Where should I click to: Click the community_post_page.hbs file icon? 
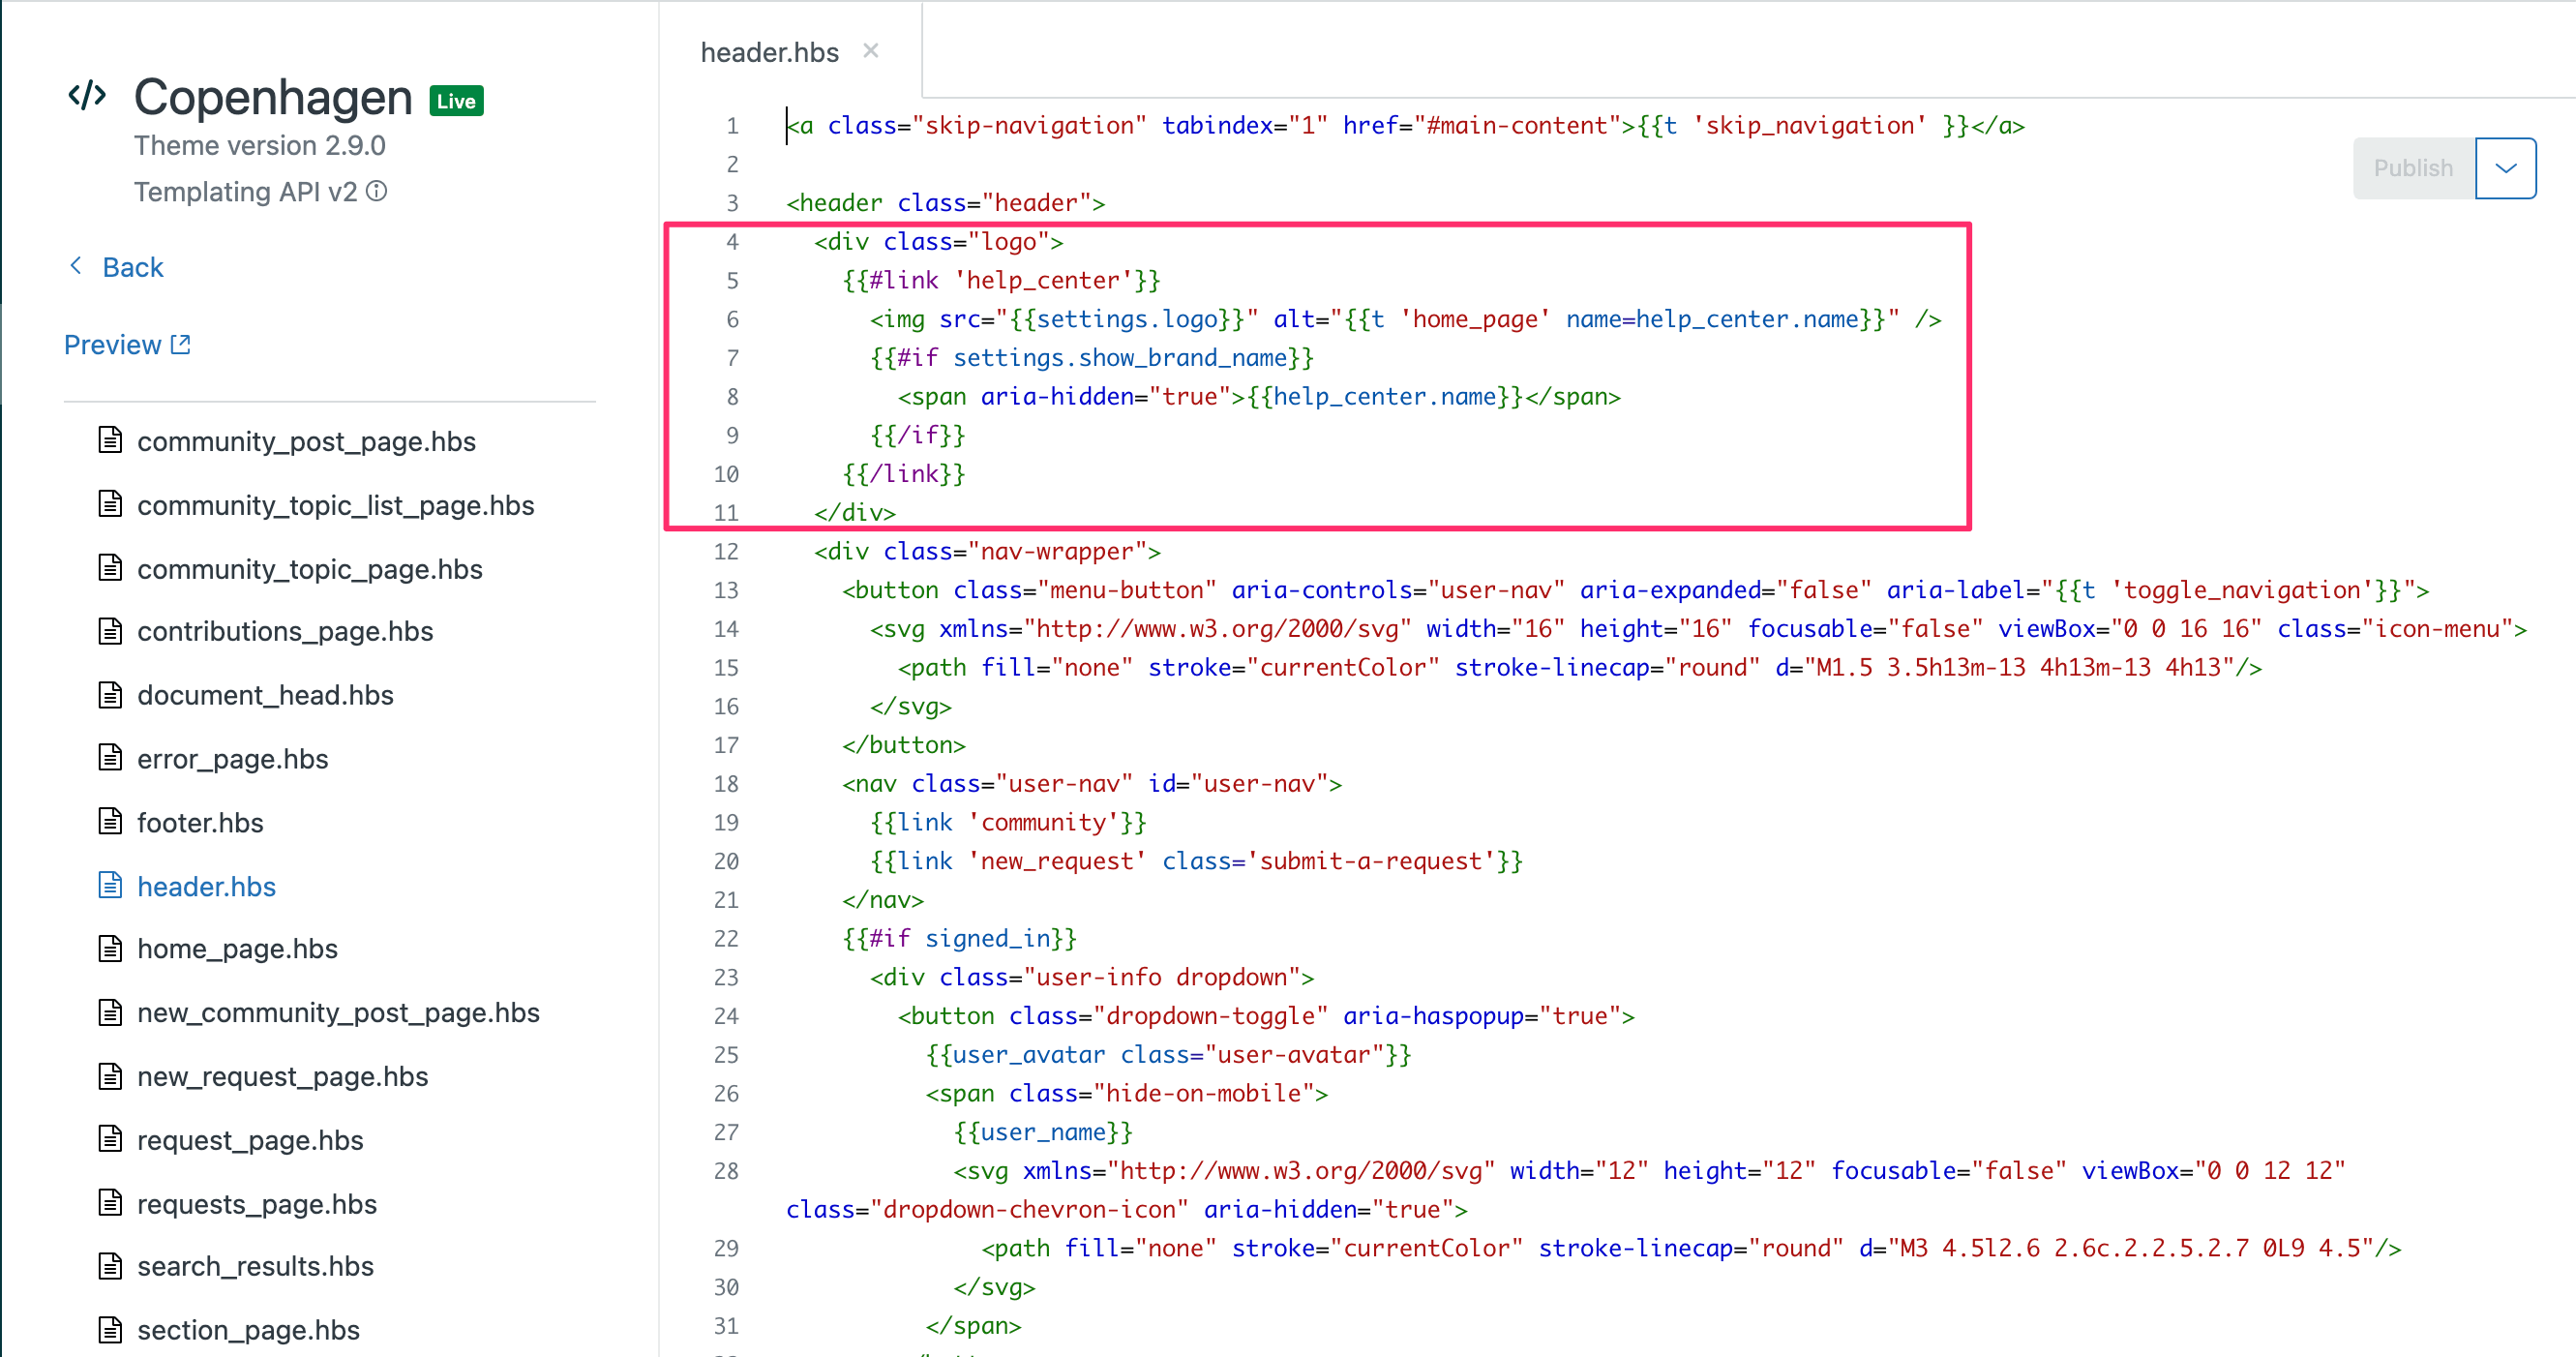(110, 440)
